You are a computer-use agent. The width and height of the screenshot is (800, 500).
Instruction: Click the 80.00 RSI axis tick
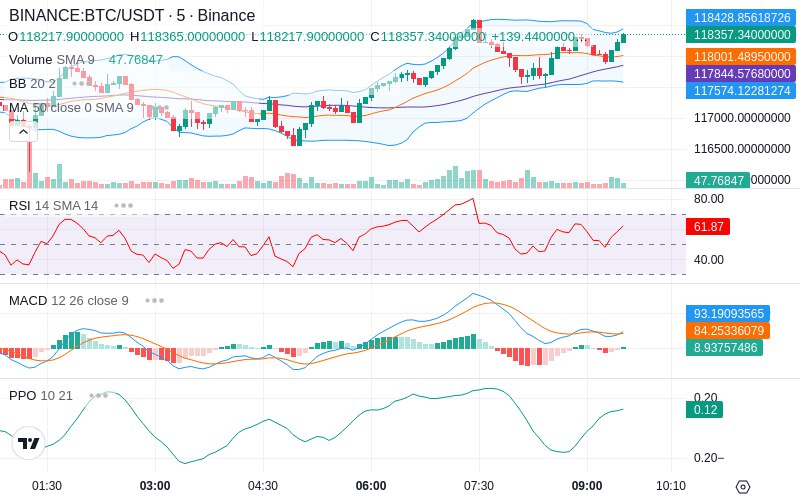tap(709, 199)
